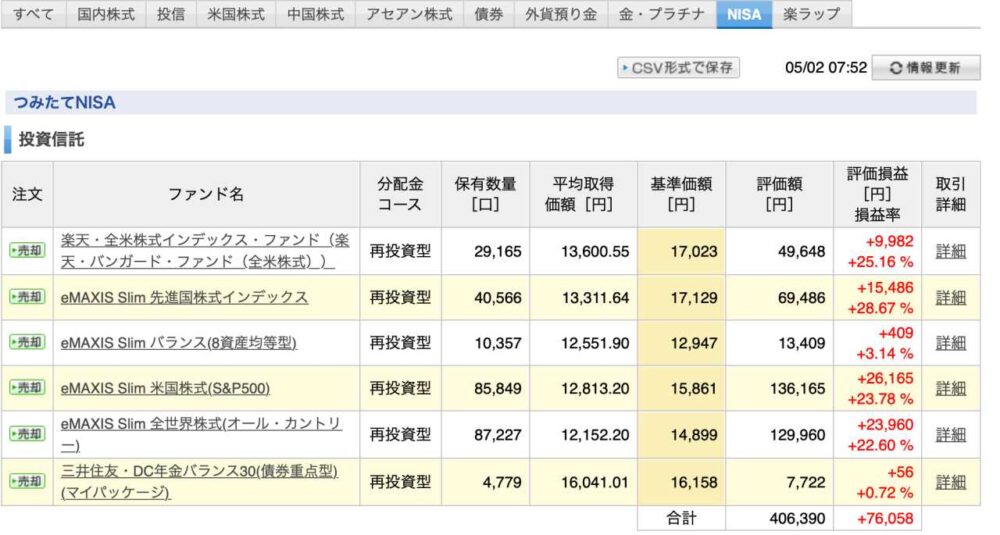The width and height of the screenshot is (1000, 535).
Task: Click timestamp 05/02 07:52
Action: [x=826, y=68]
